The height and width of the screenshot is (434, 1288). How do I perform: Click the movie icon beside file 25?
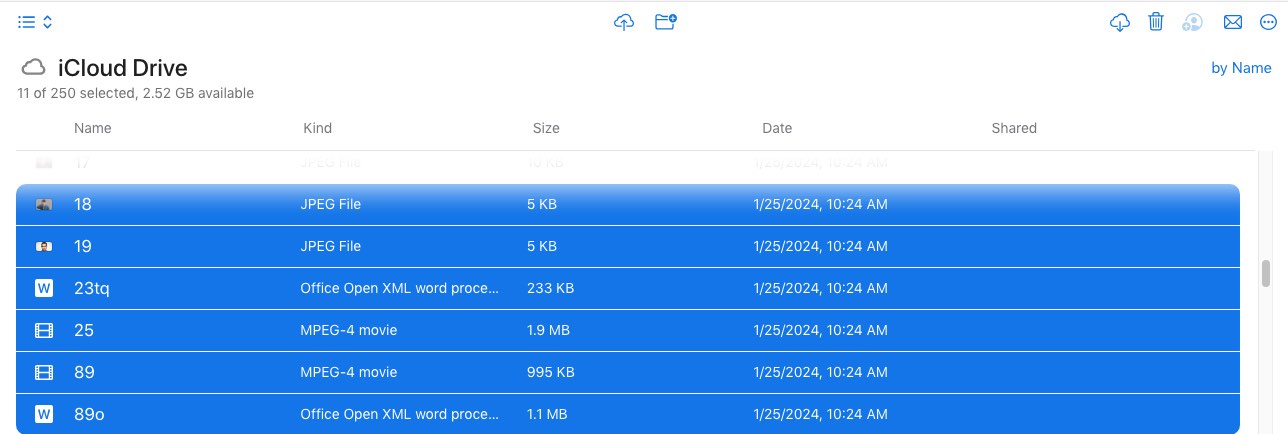click(44, 330)
